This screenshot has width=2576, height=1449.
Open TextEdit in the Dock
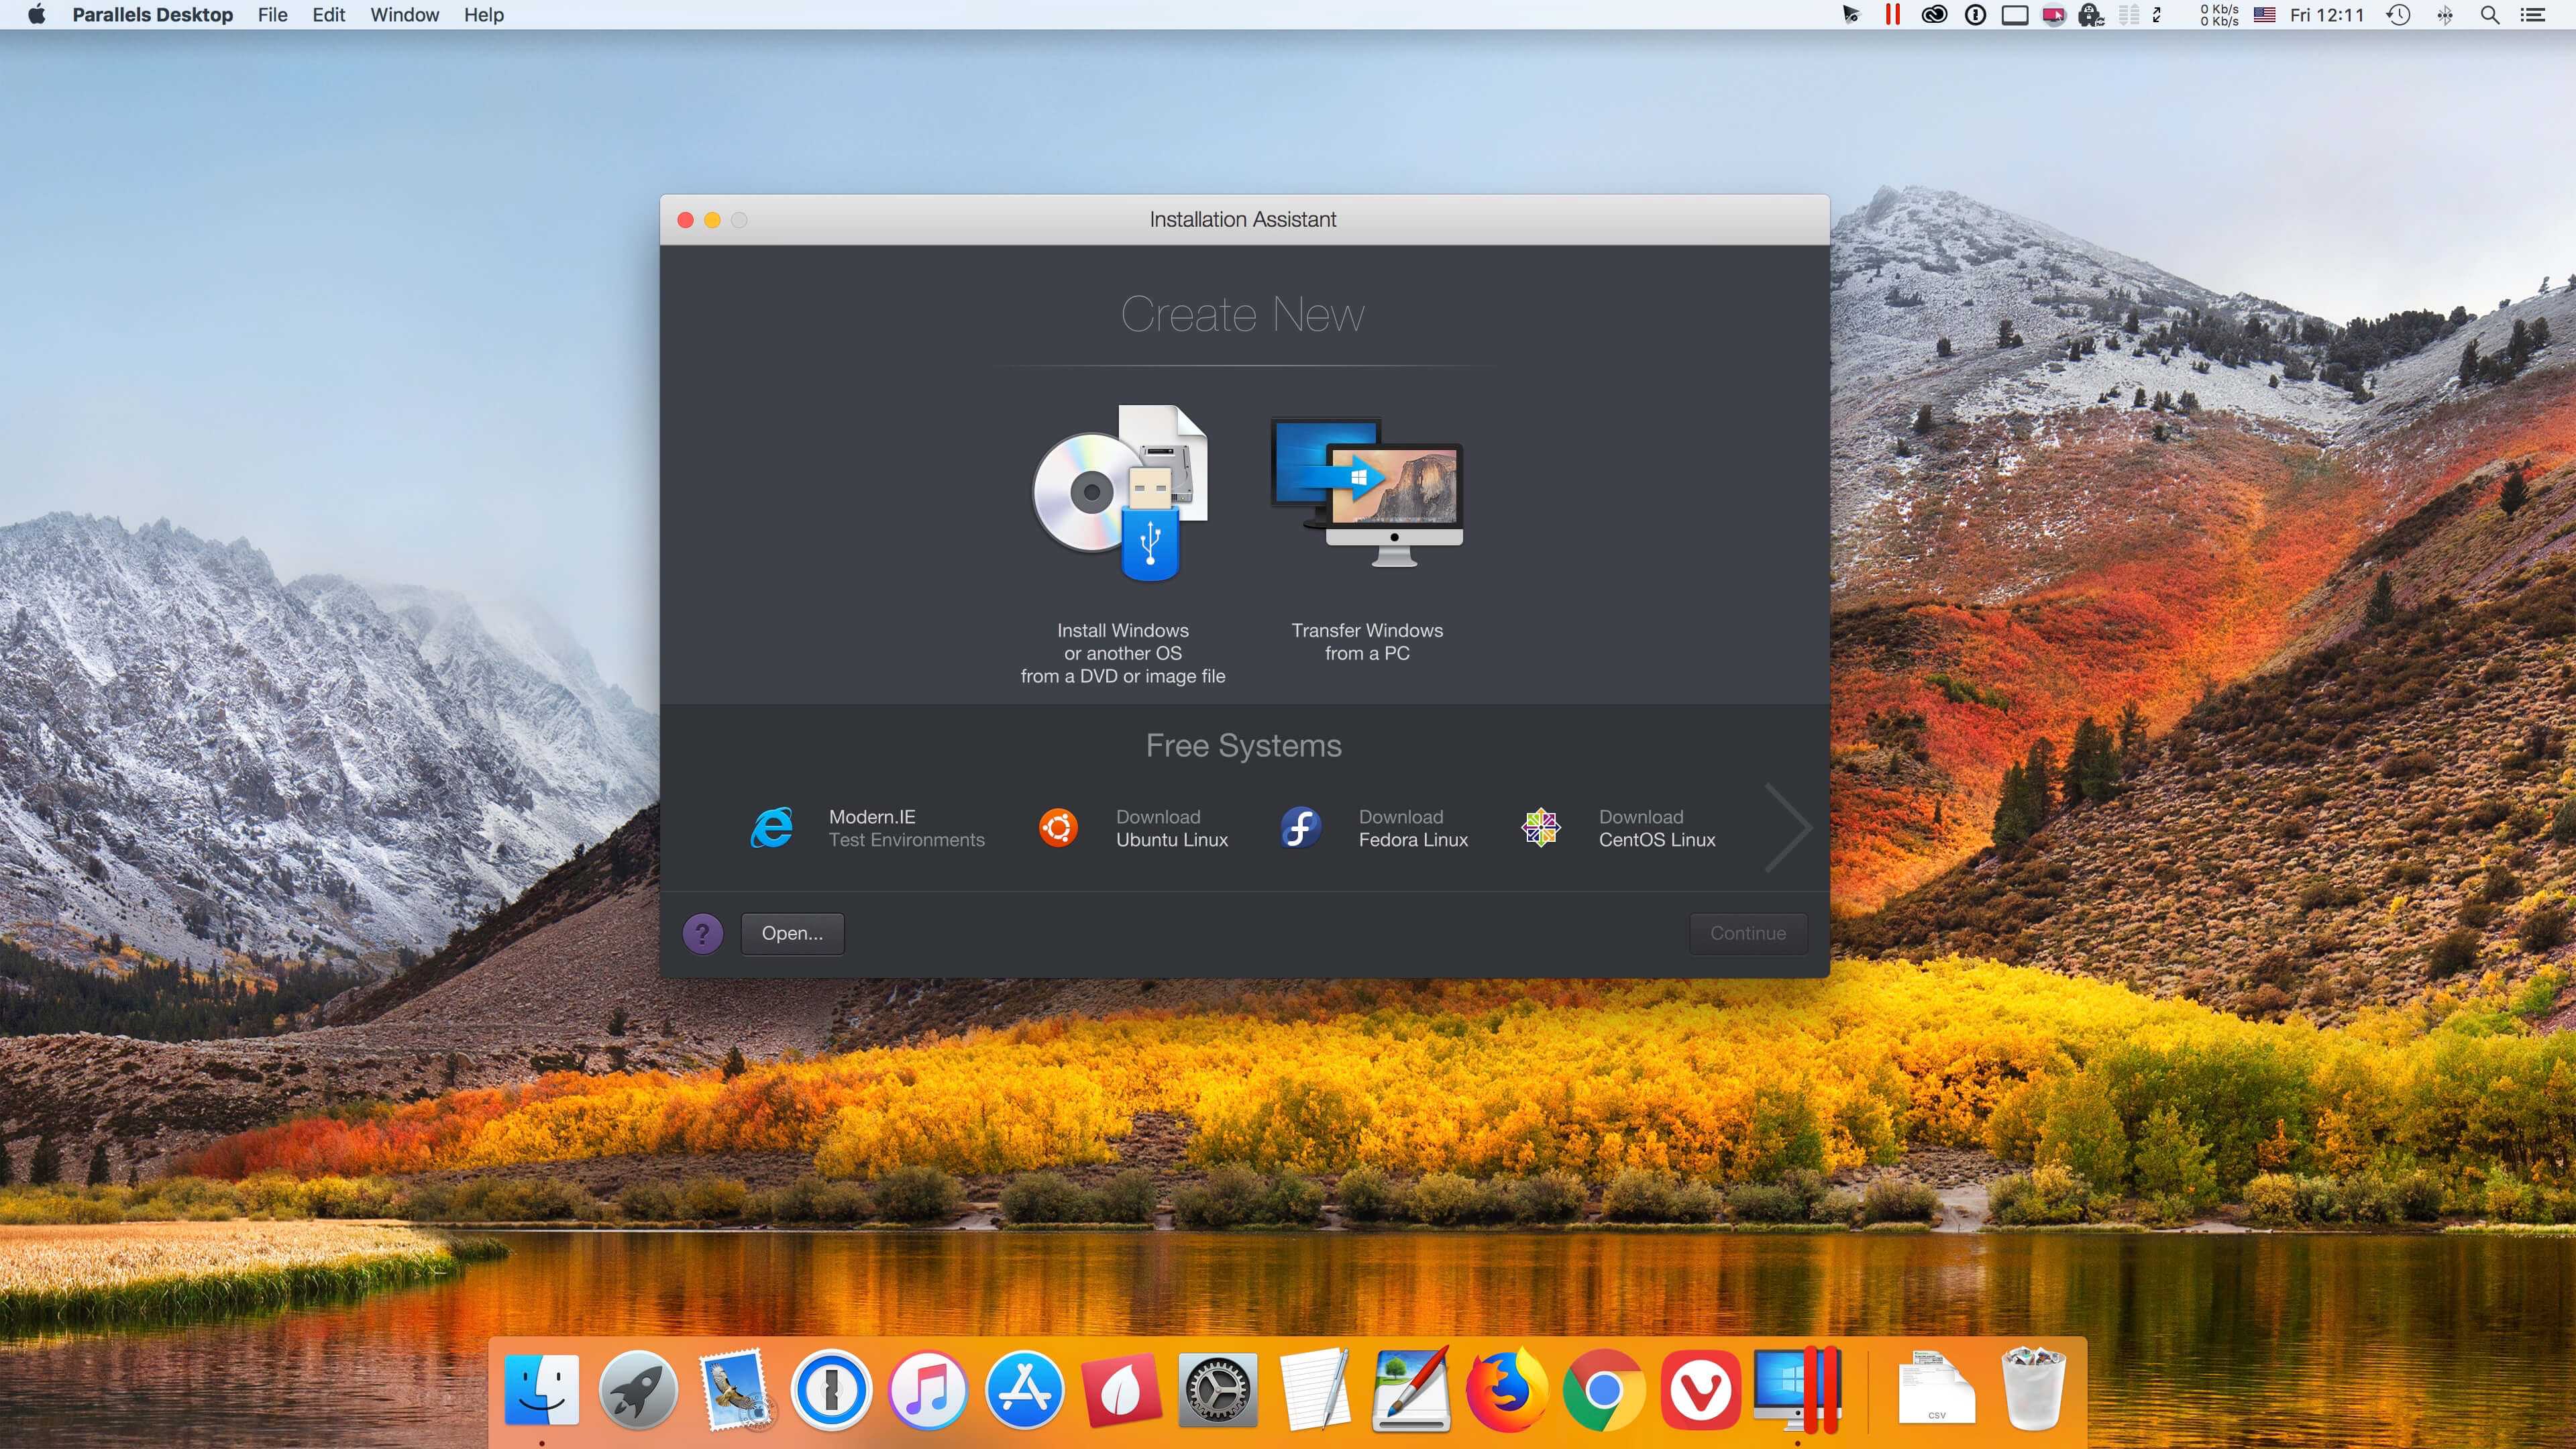pos(1314,1390)
